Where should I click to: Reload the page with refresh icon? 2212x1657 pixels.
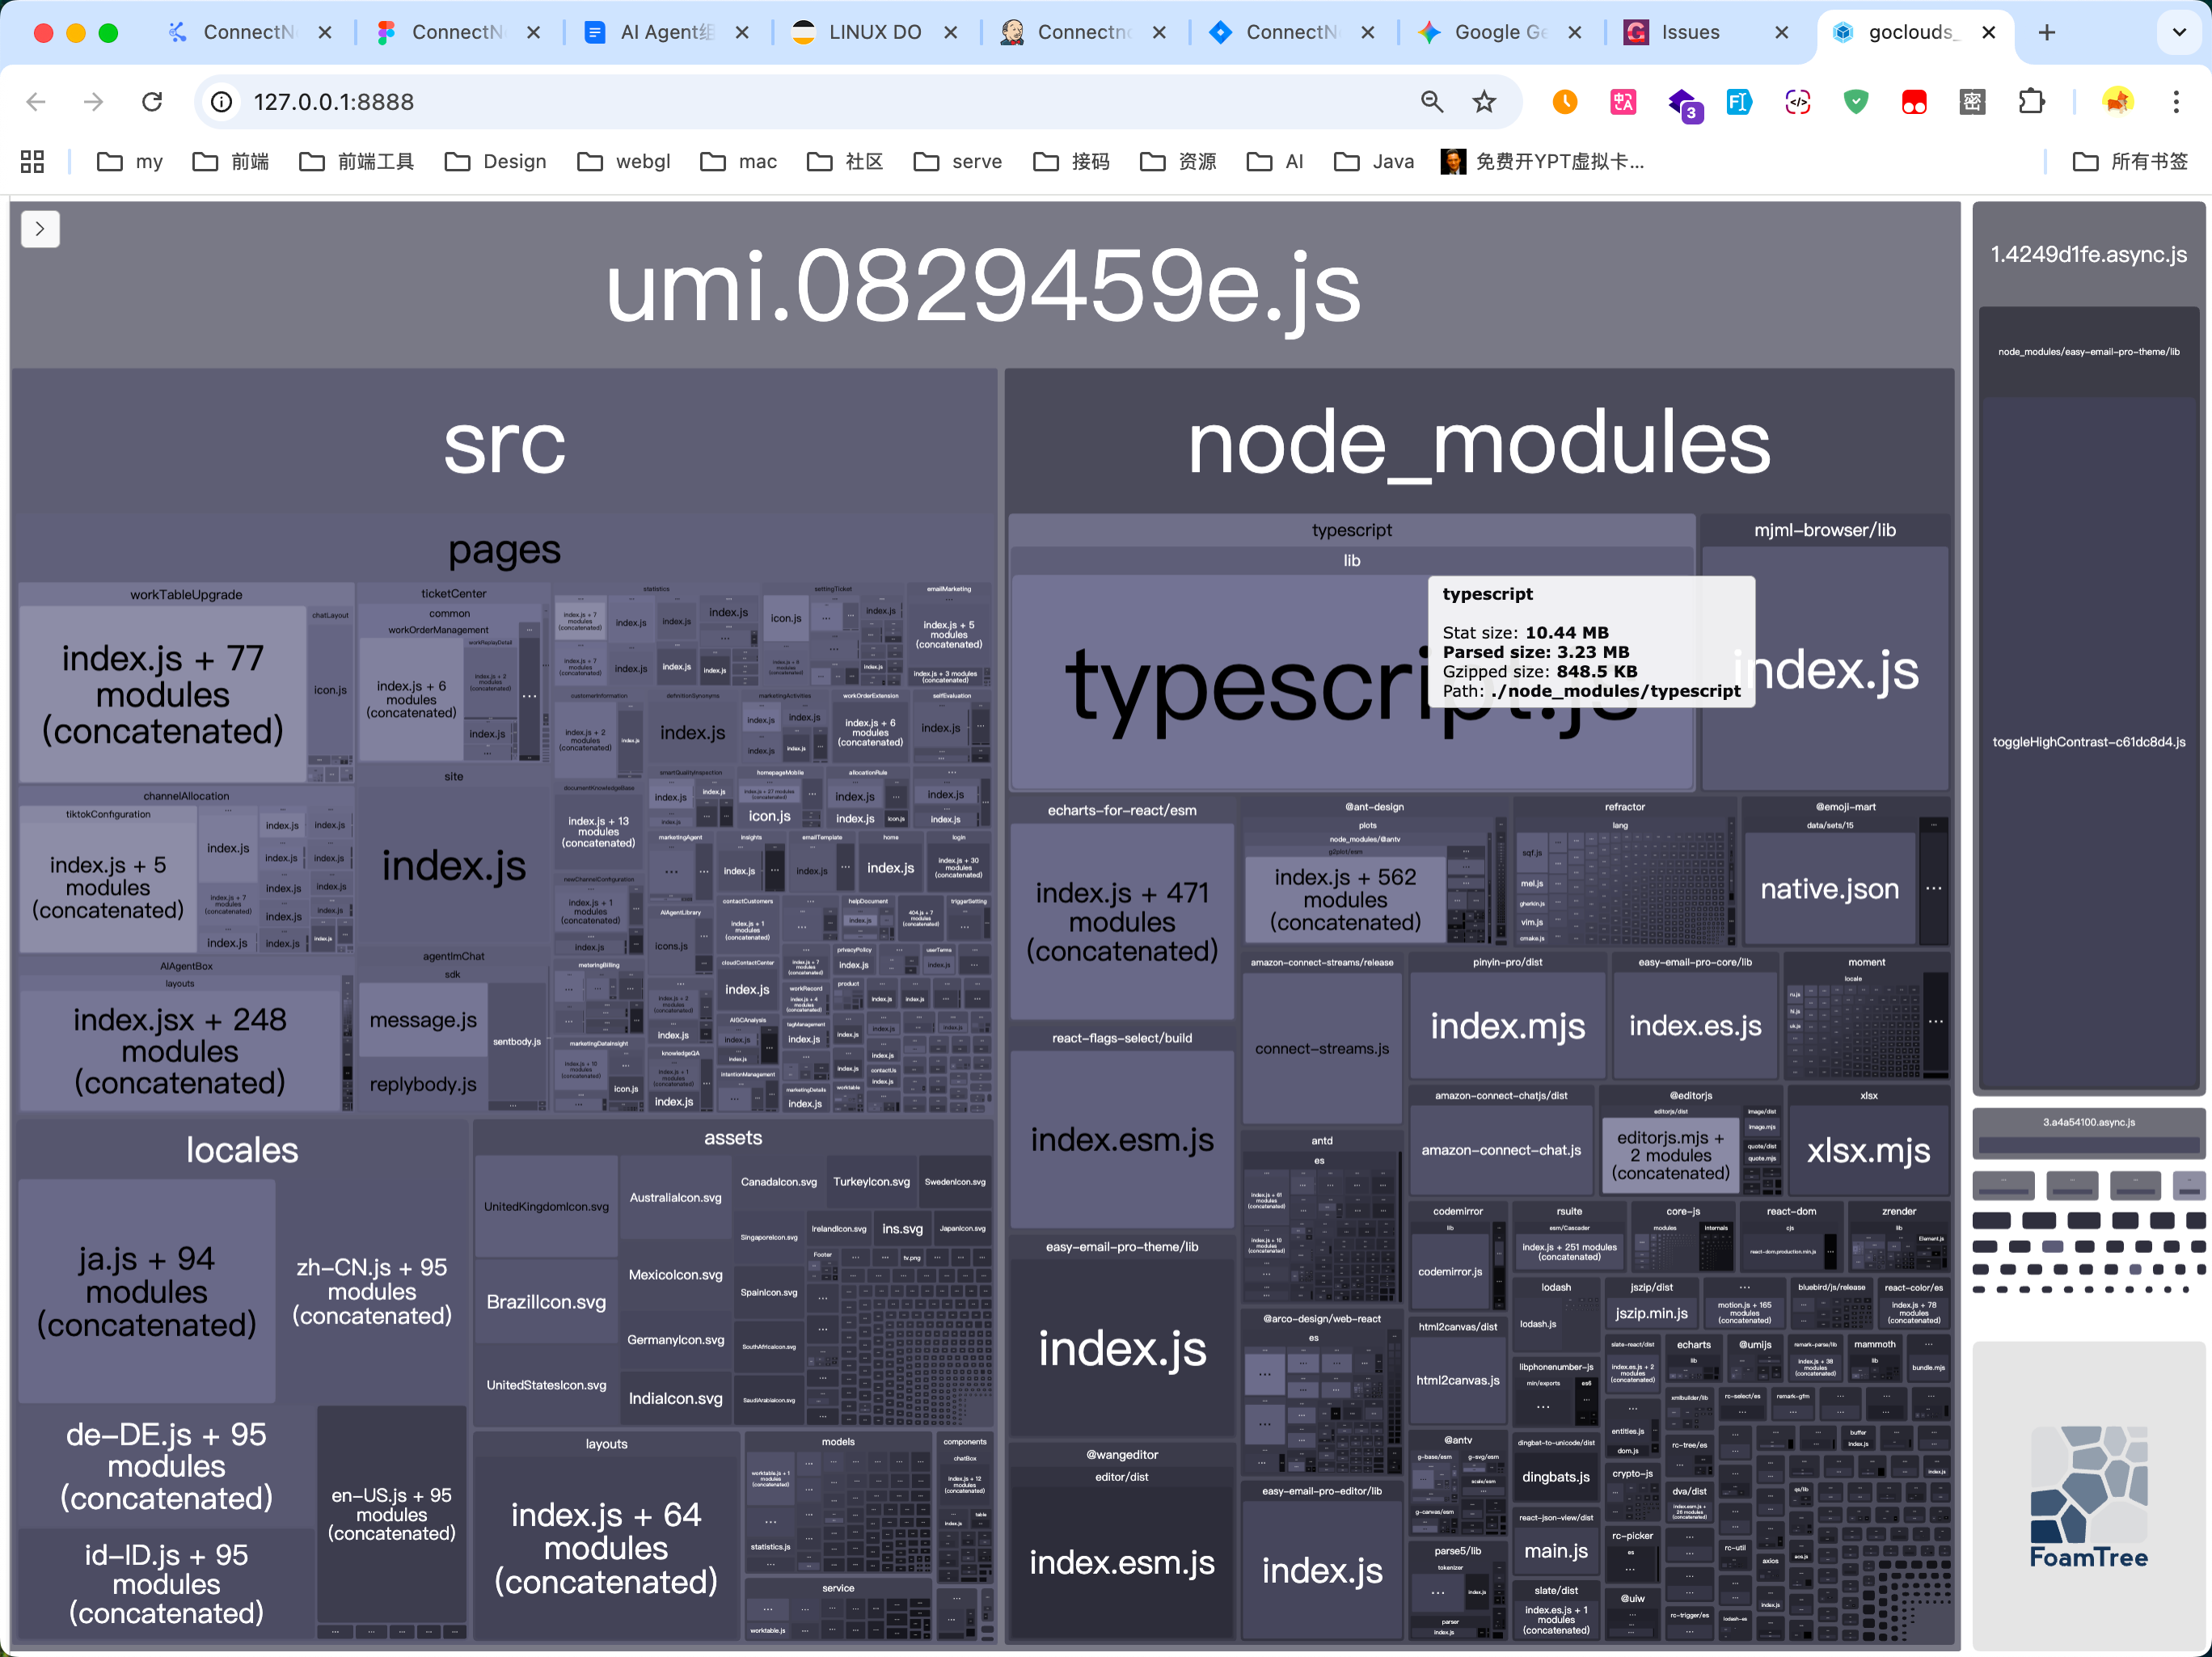[151, 102]
